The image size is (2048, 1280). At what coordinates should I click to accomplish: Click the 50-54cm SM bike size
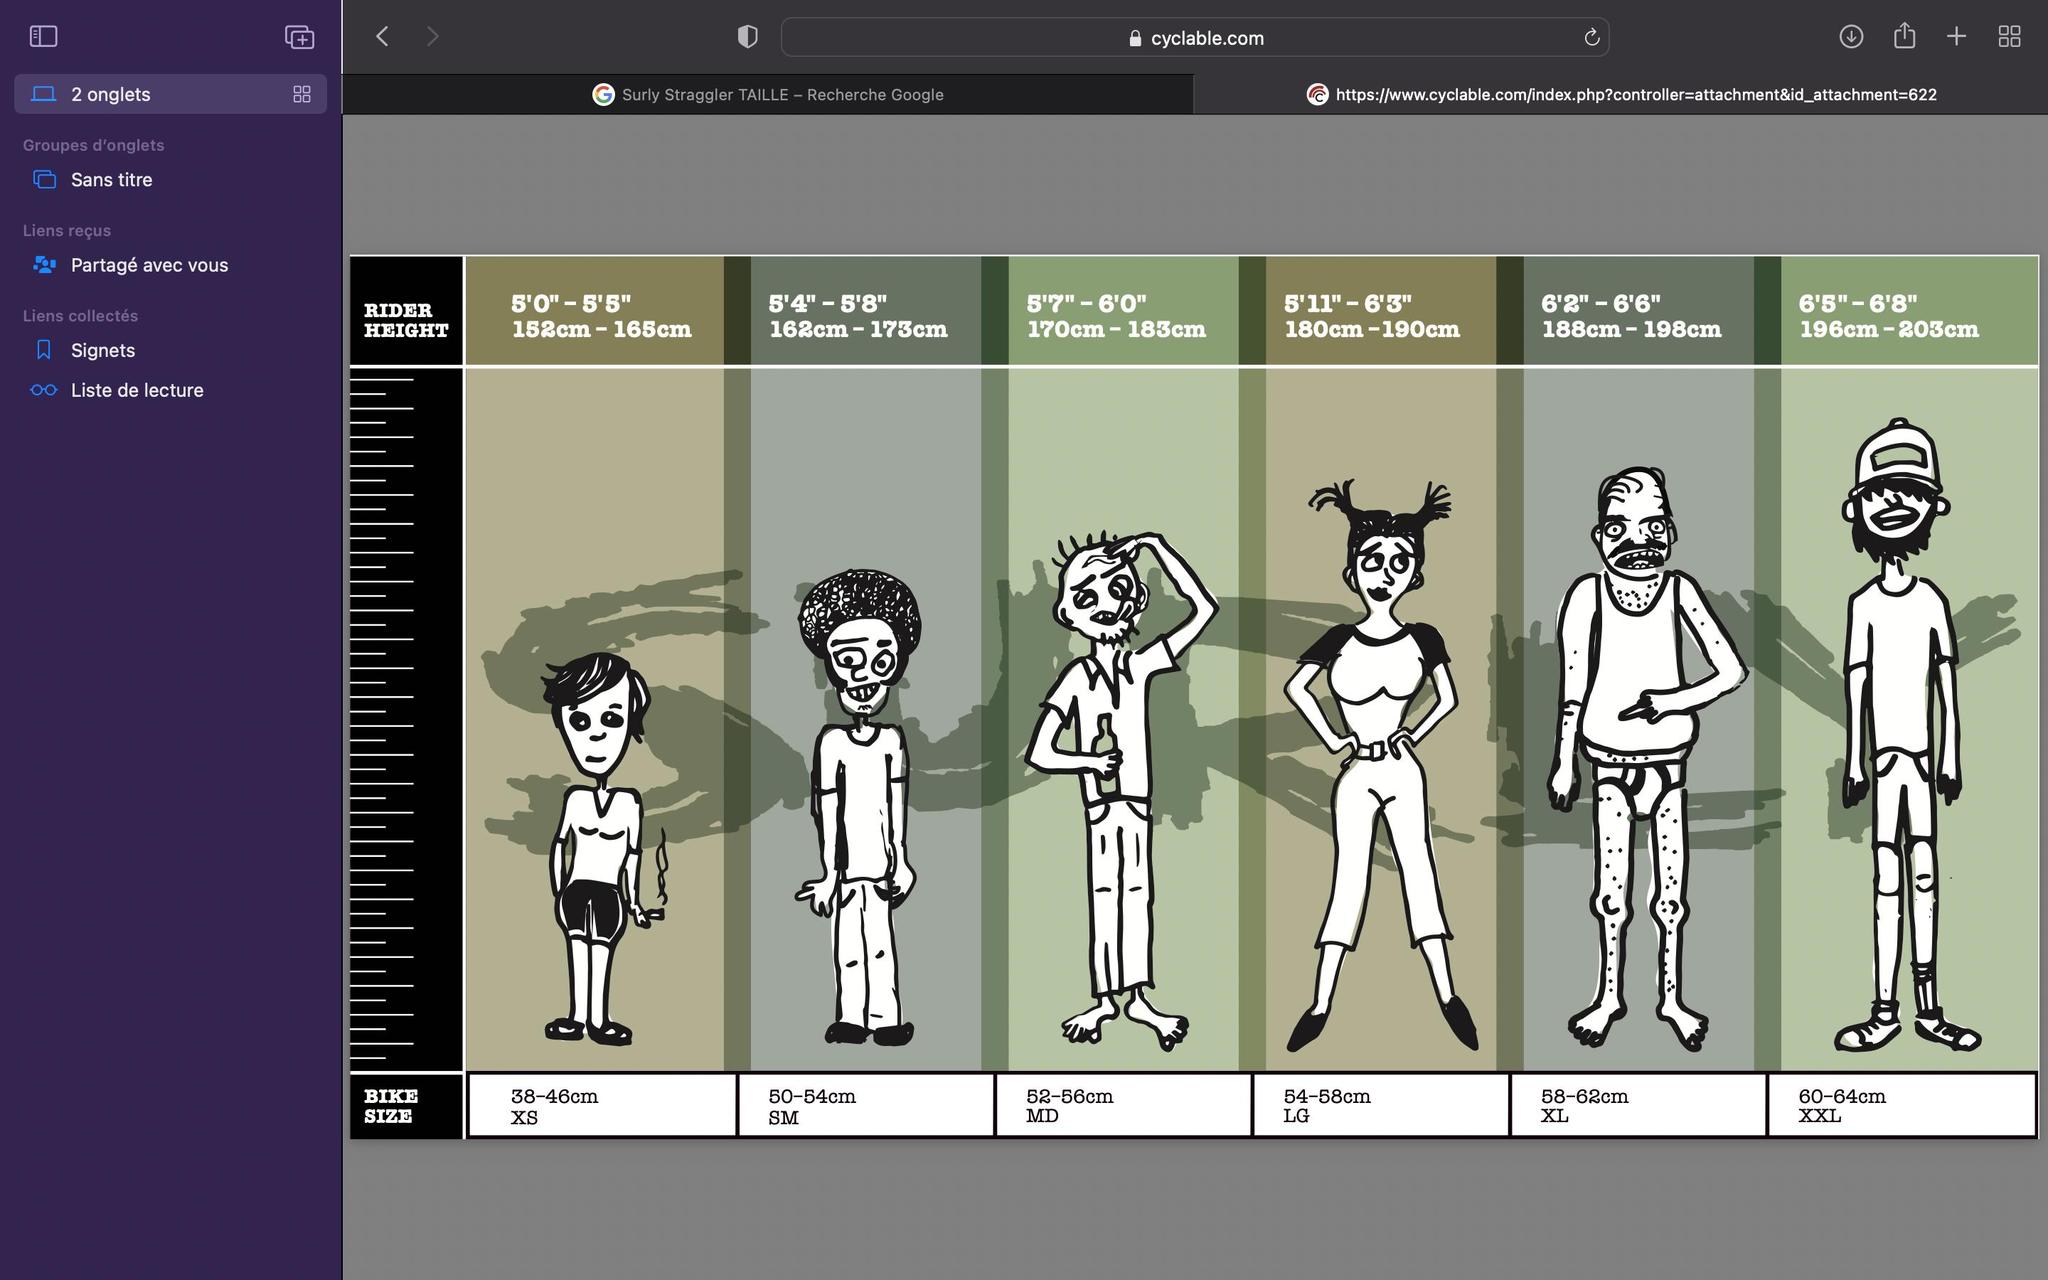866,1105
